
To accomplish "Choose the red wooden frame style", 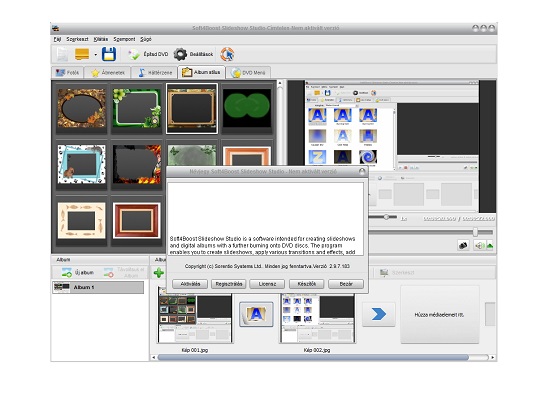I will click(137, 220).
